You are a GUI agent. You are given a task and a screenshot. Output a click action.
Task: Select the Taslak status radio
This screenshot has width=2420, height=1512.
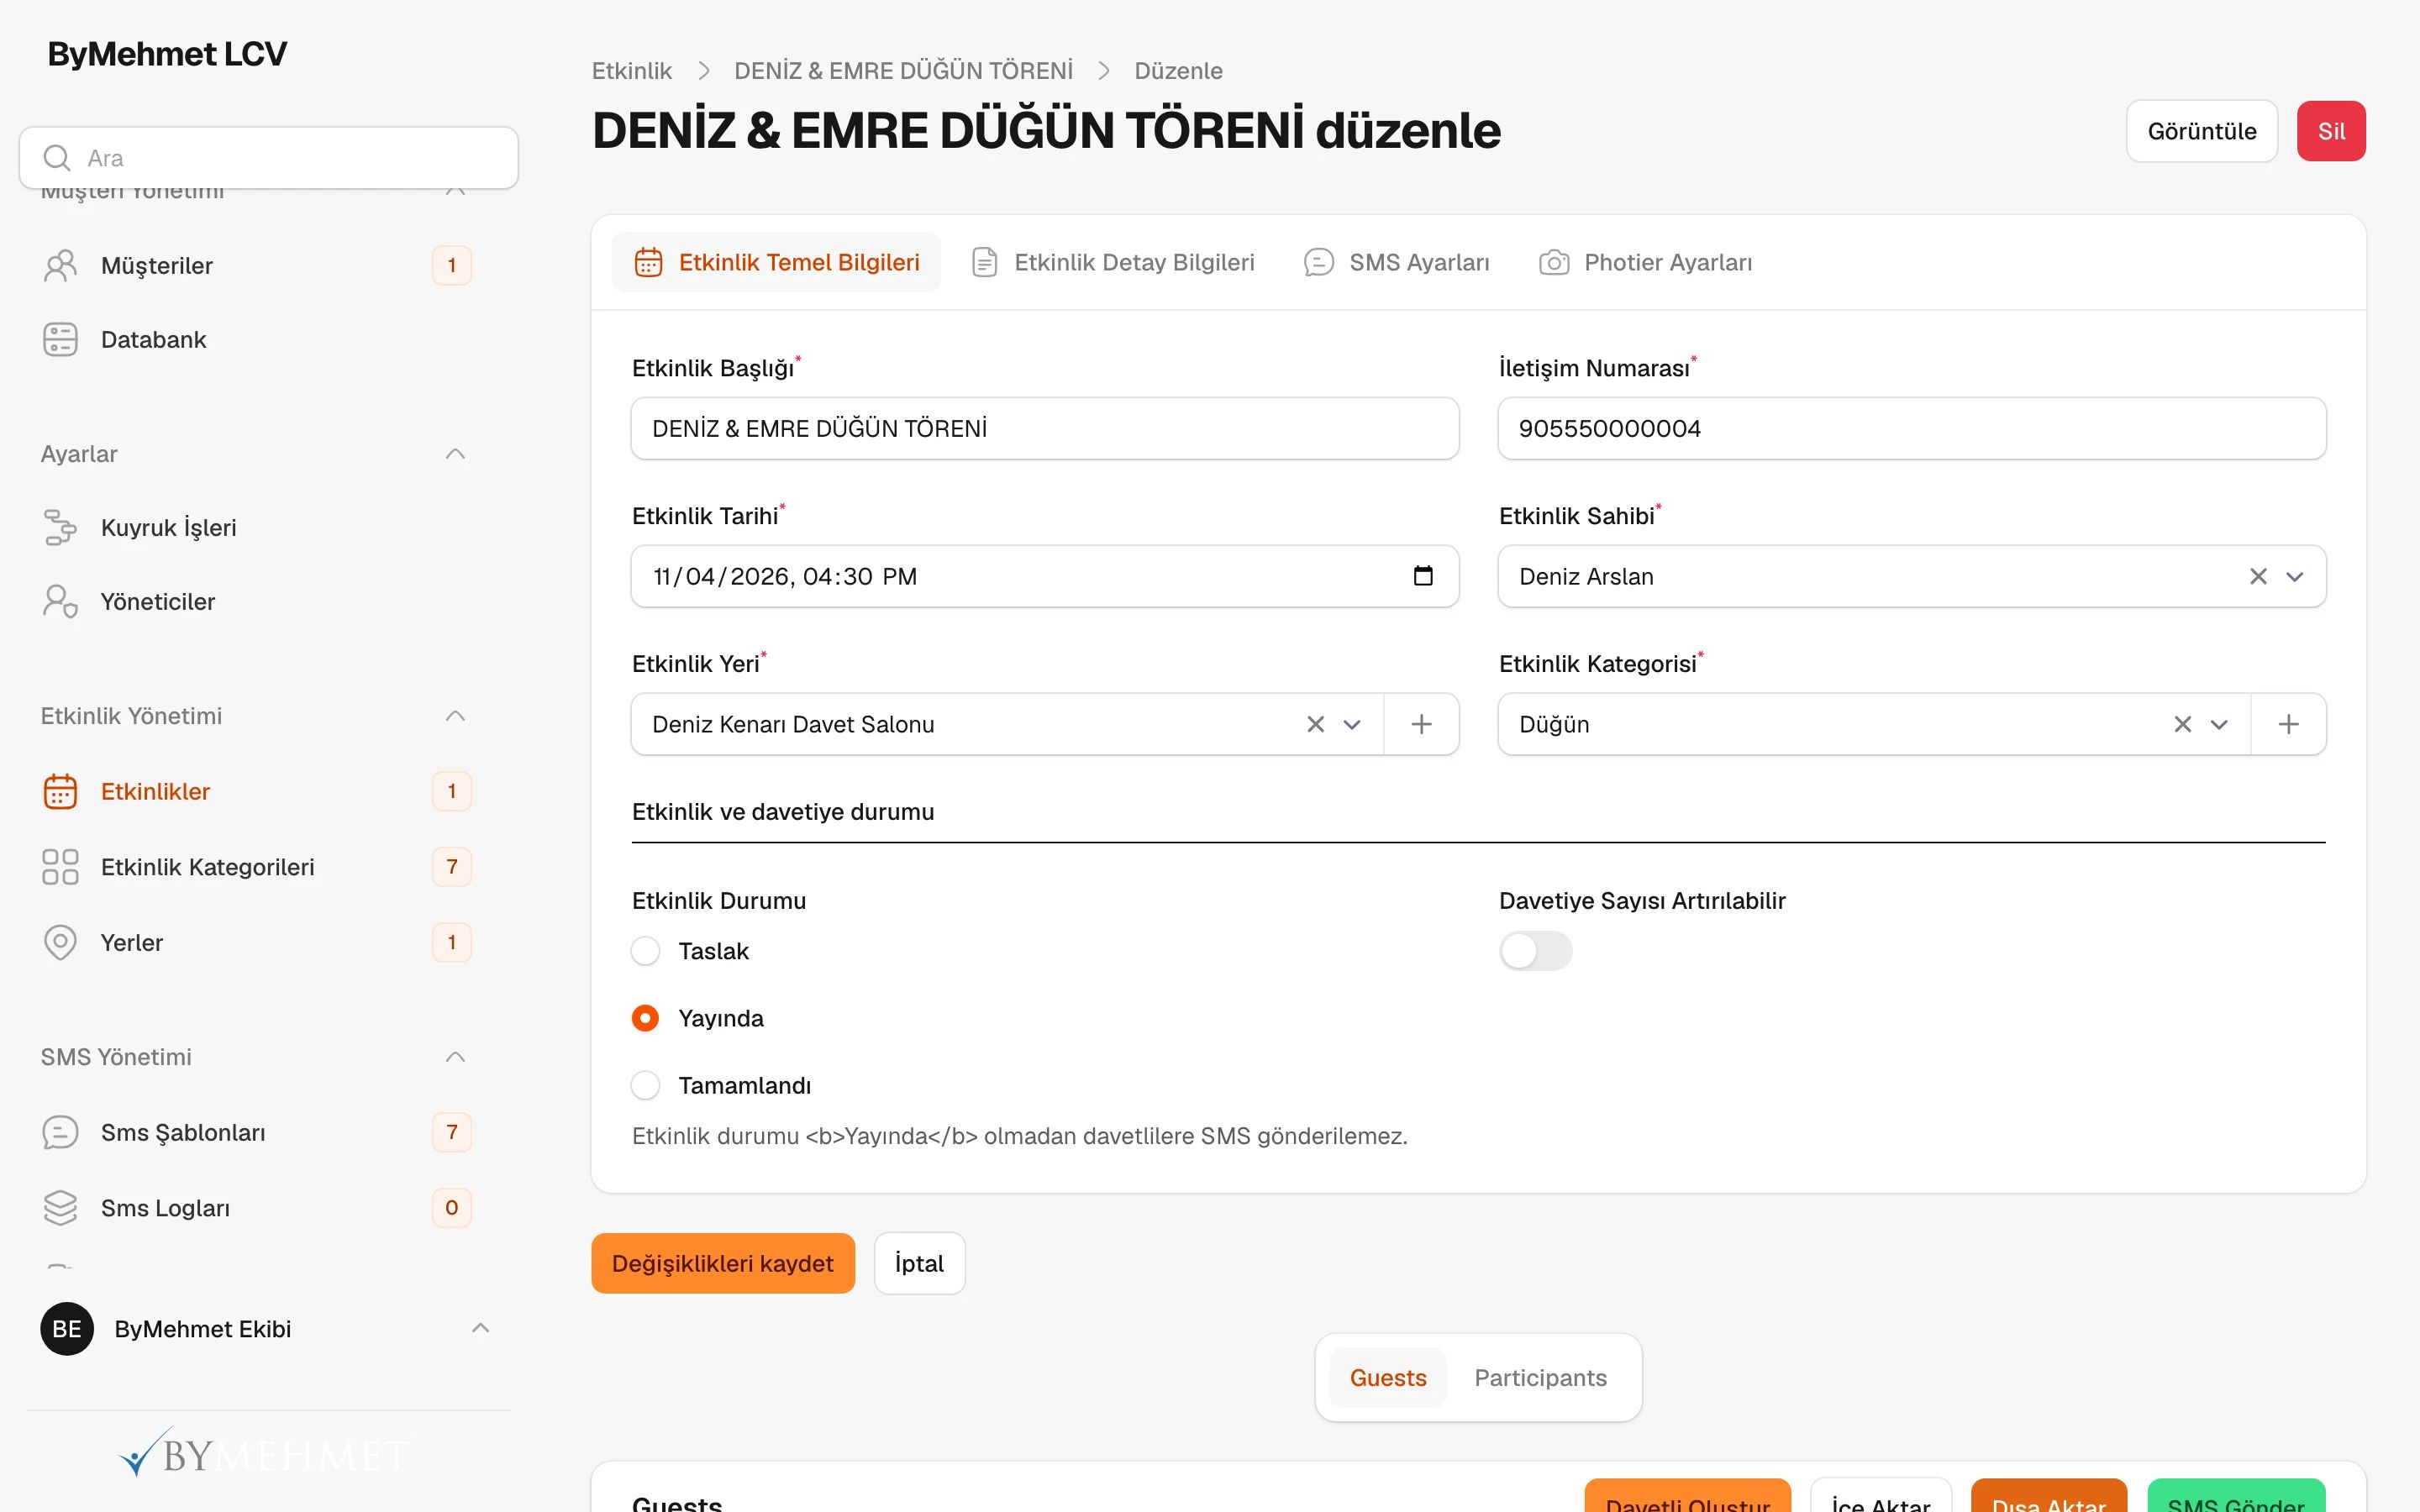pyautogui.click(x=645, y=951)
